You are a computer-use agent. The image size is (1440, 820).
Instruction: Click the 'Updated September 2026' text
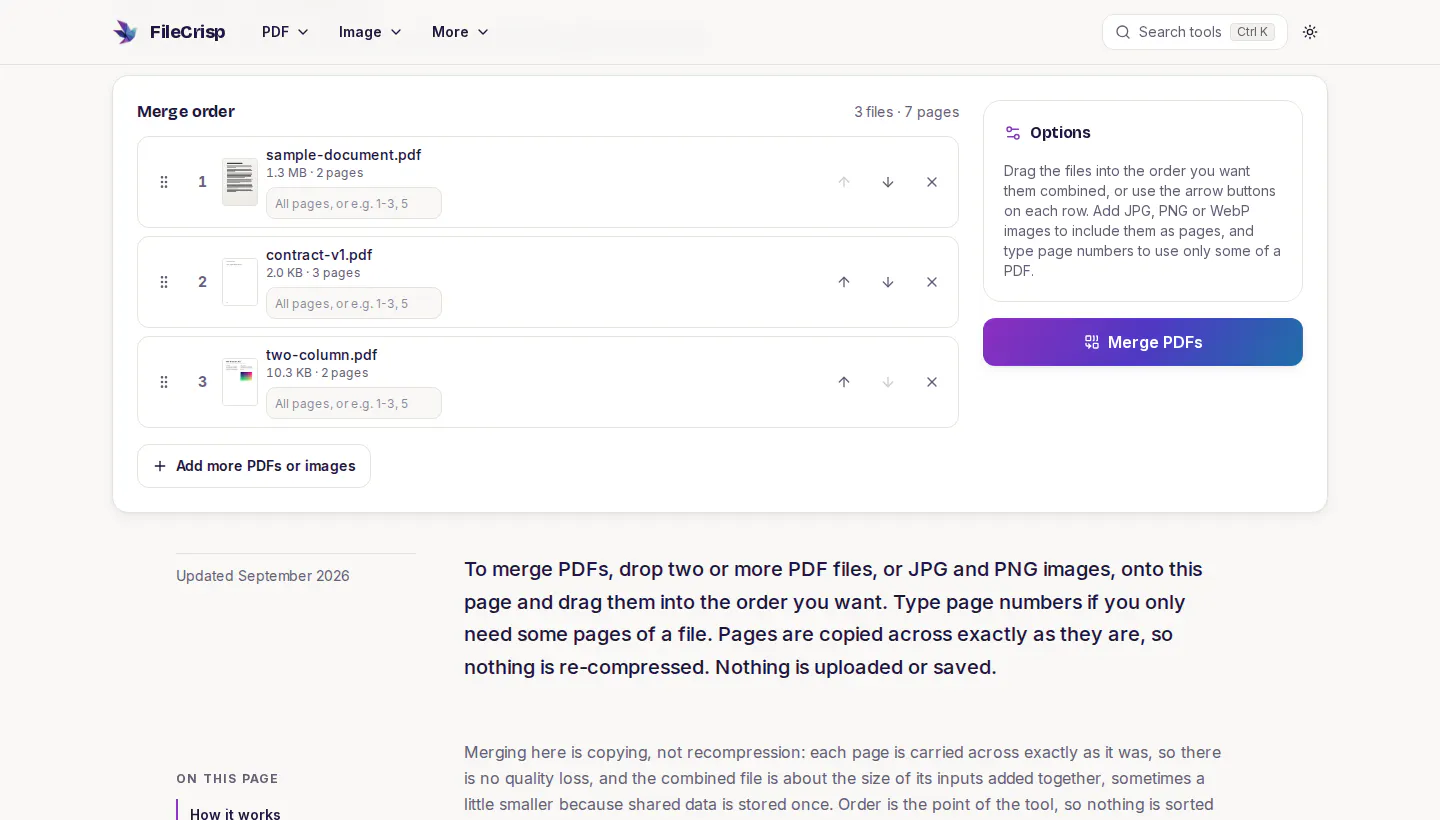(x=263, y=576)
